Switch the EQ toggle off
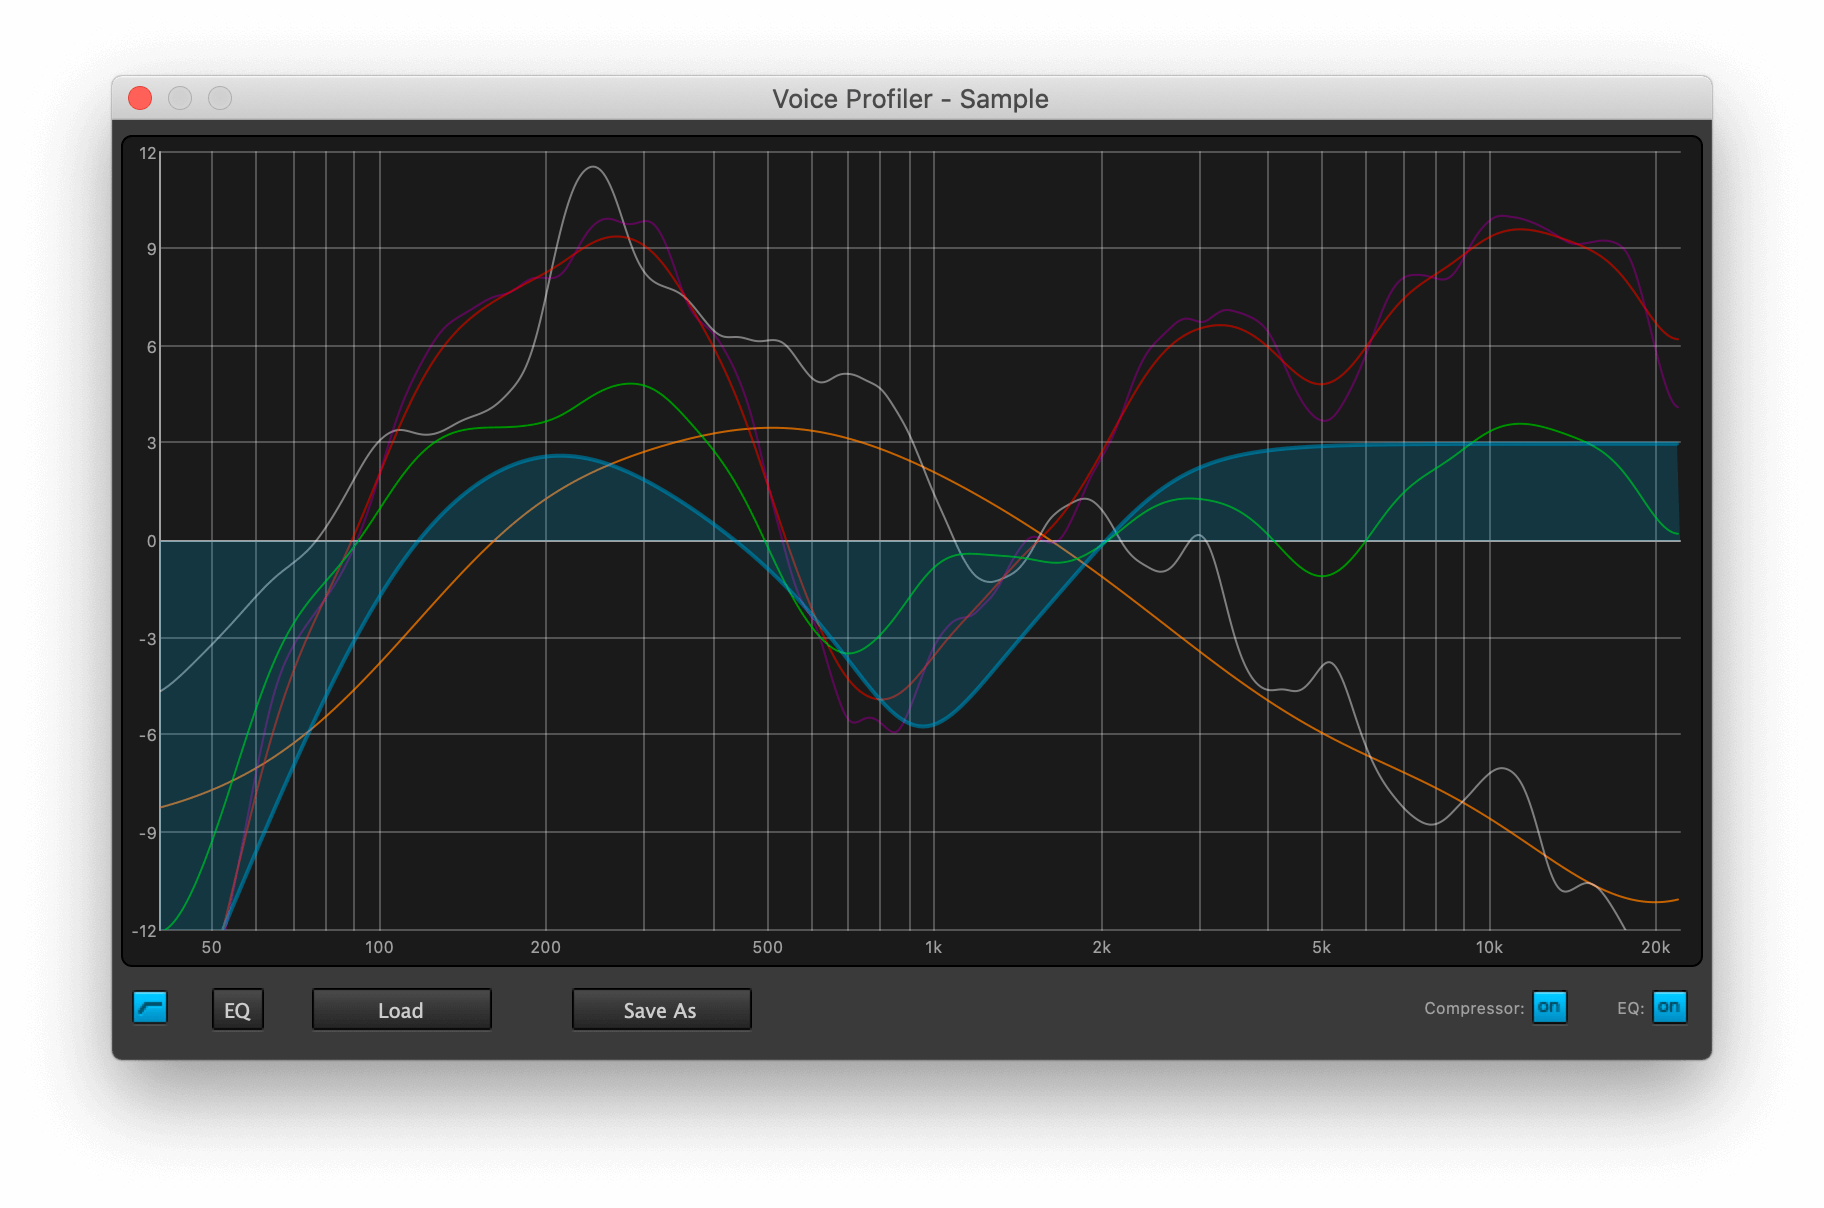 click(1668, 1008)
